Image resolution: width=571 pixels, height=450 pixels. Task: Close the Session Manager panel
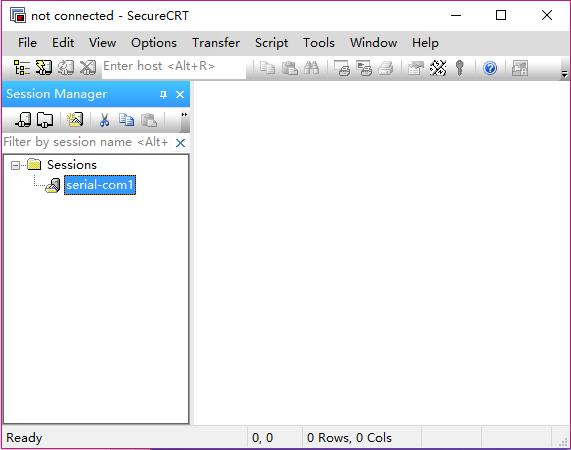(180, 95)
